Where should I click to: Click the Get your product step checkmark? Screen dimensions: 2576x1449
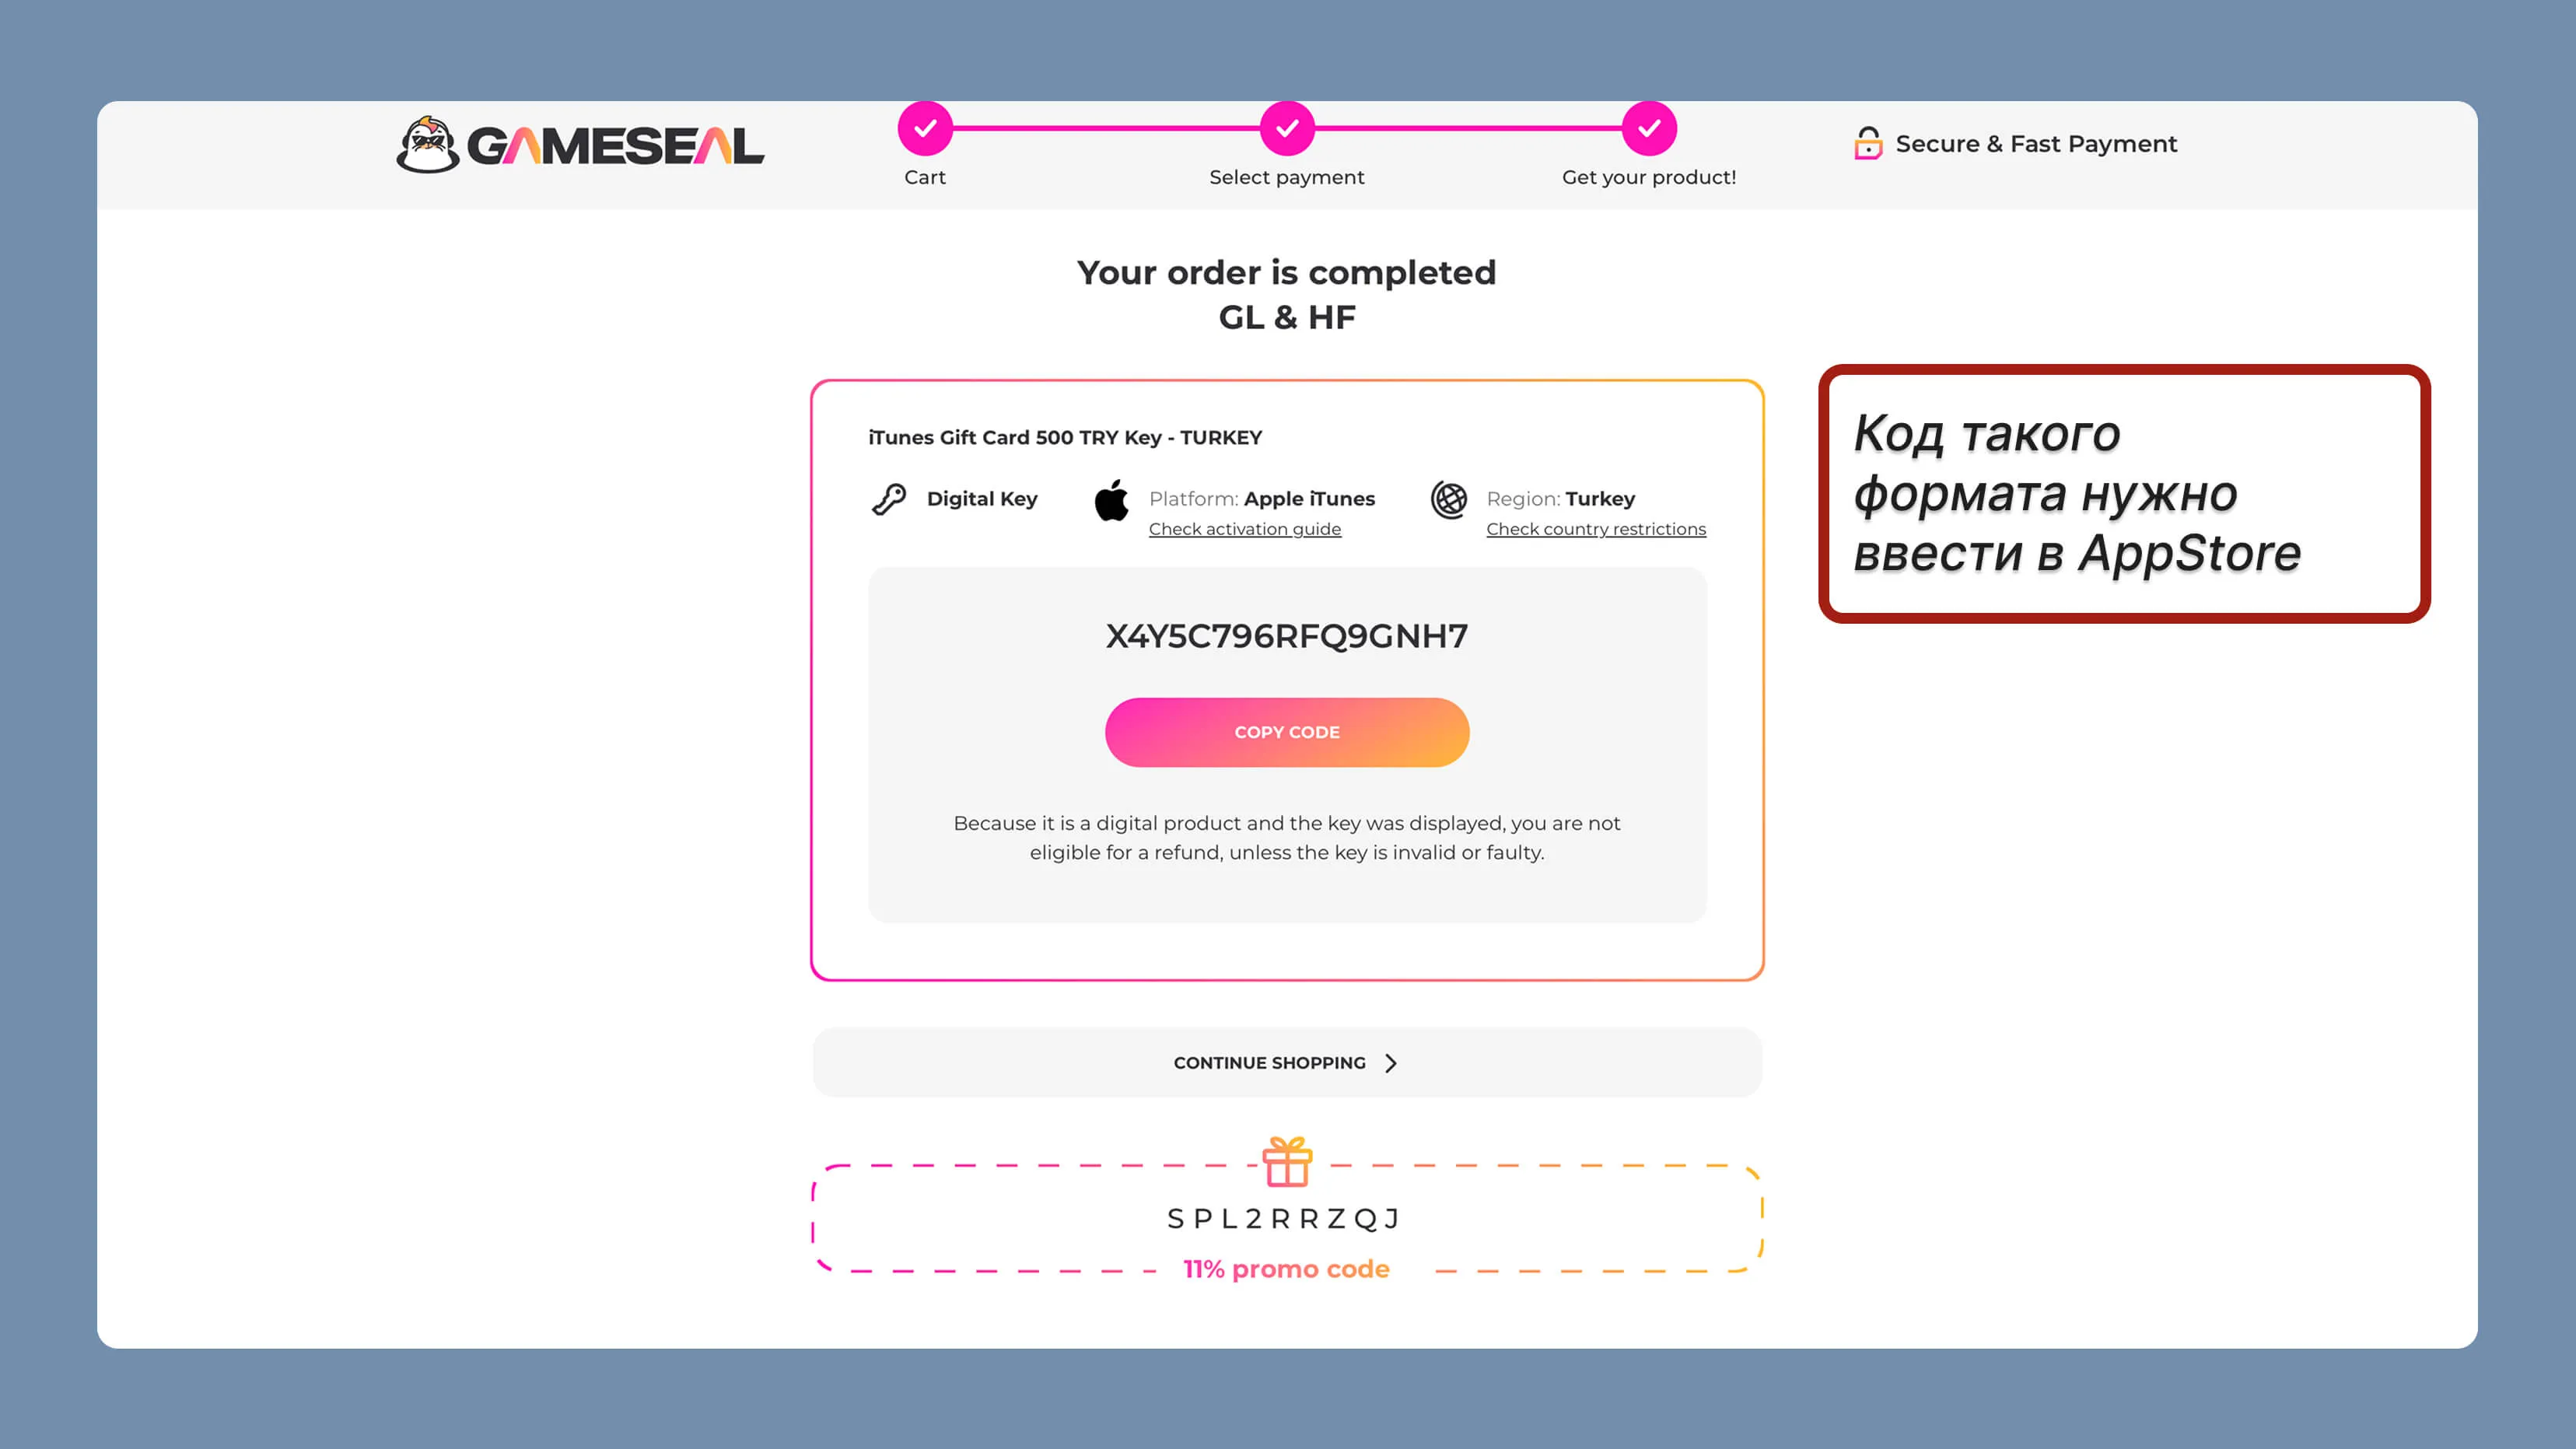1649,128
